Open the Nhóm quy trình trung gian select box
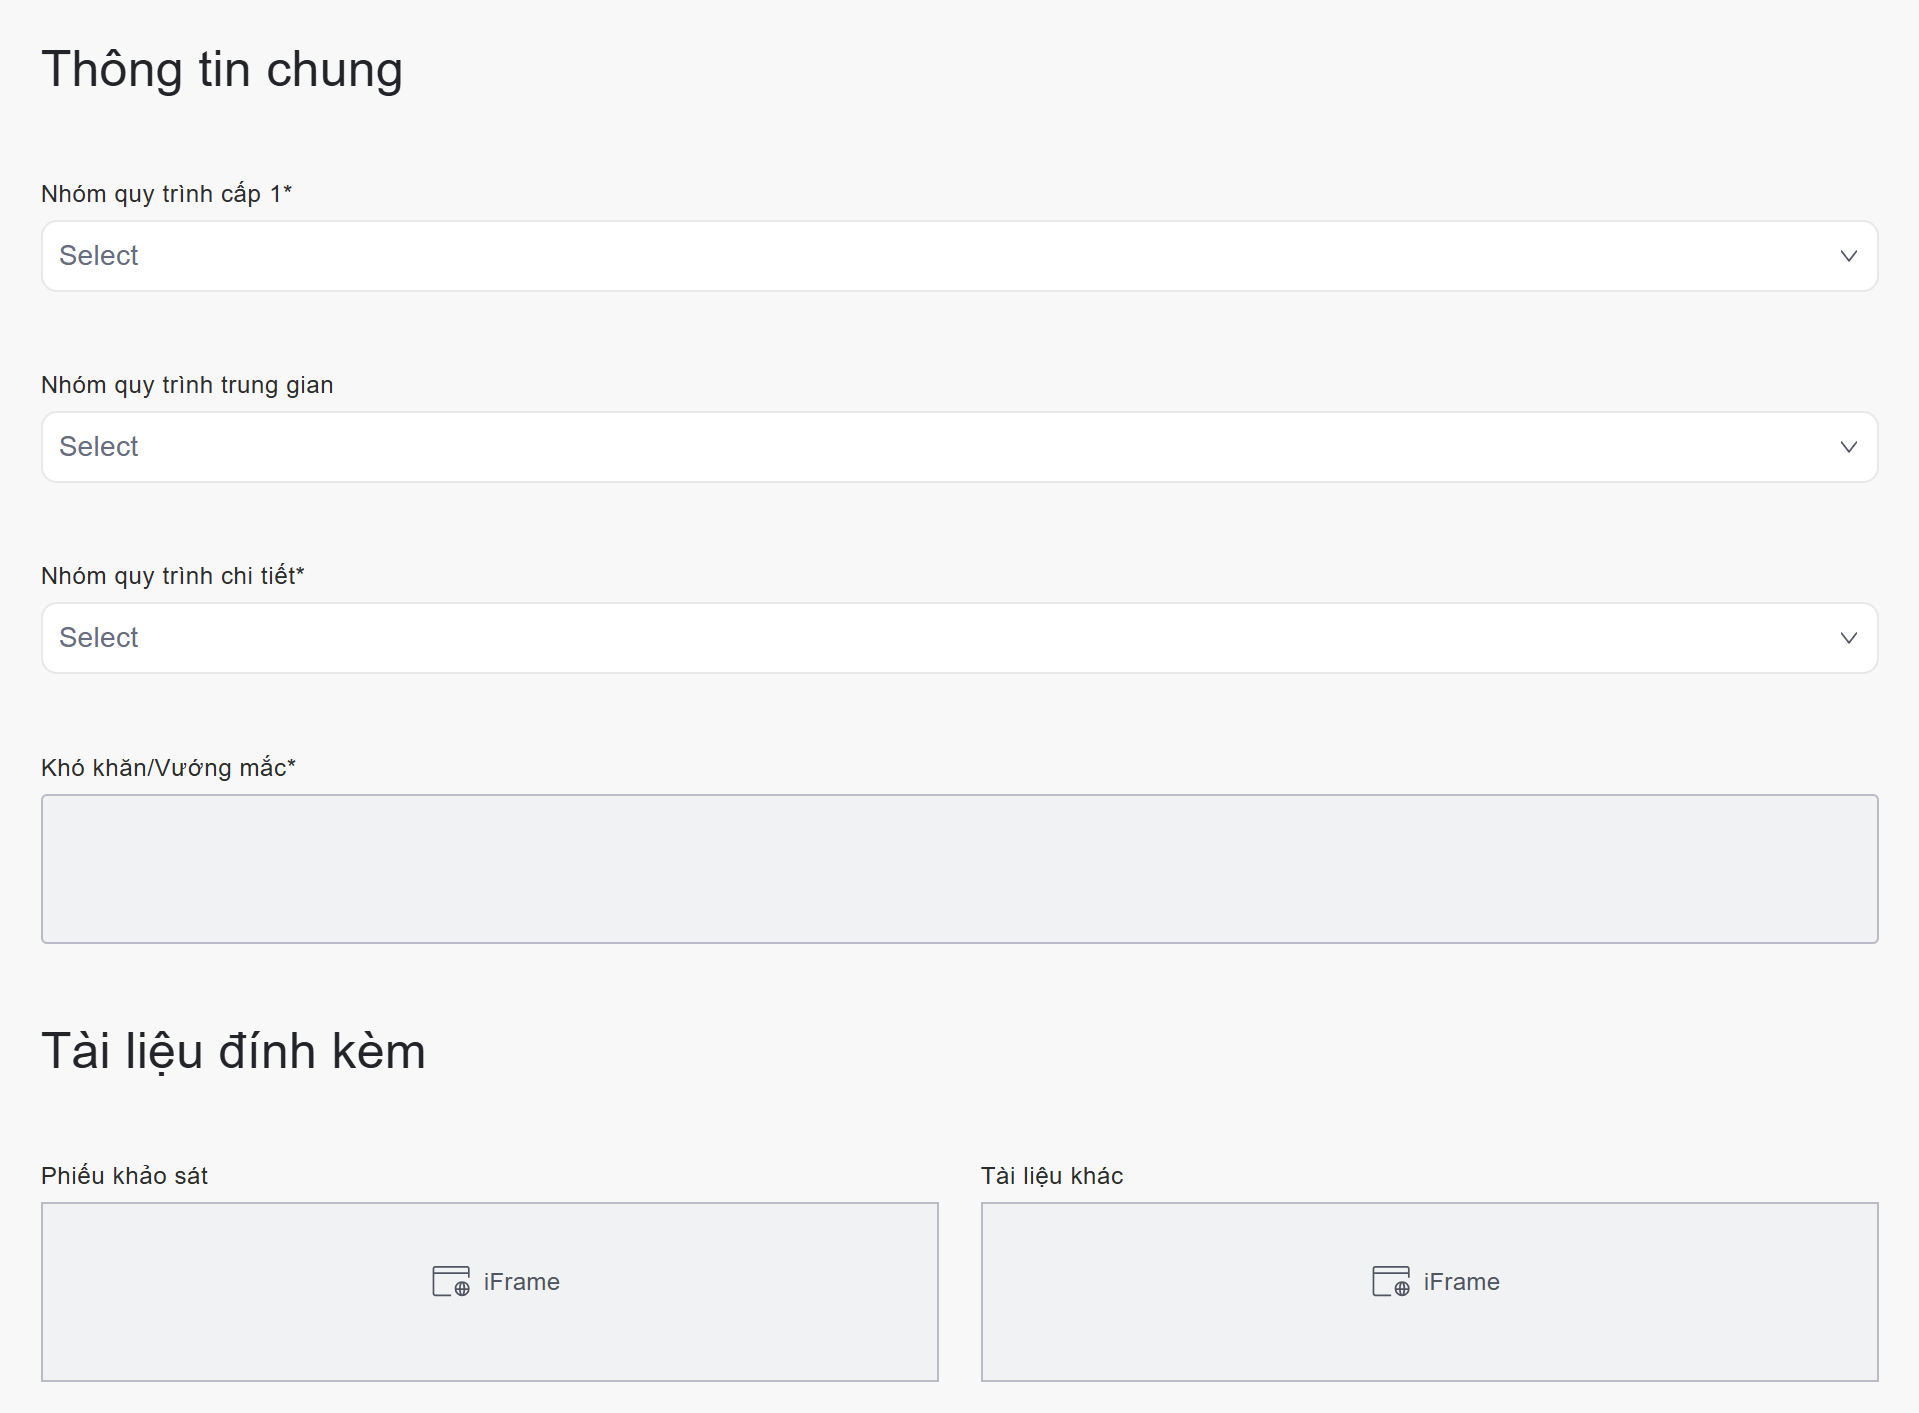This screenshot has height=1413, width=1919. (x=900, y=447)
